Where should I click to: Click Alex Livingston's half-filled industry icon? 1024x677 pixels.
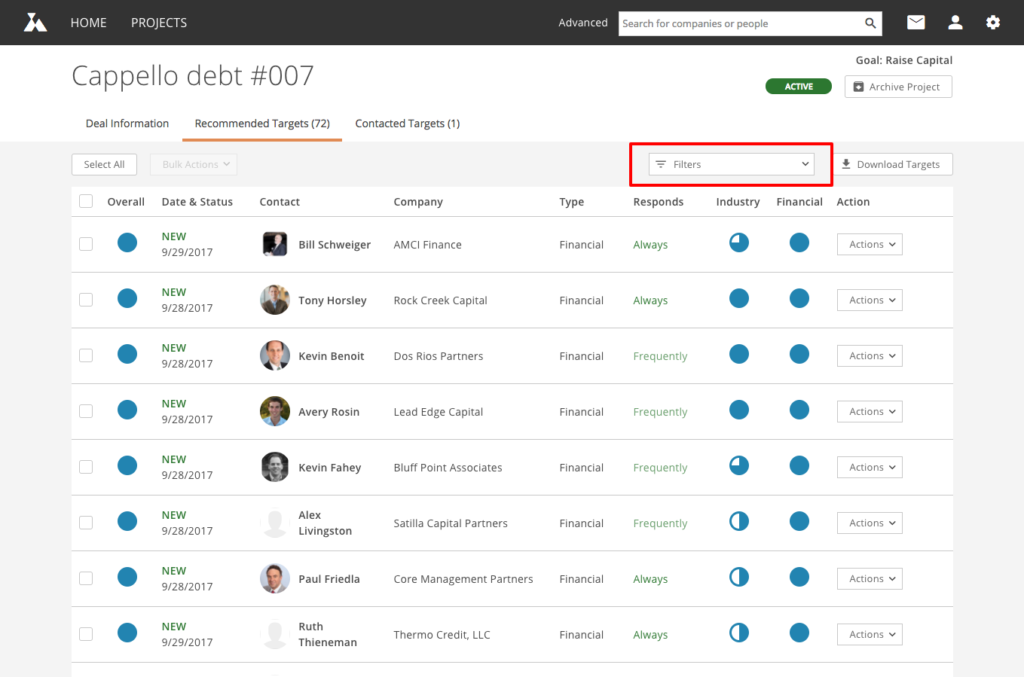739,521
